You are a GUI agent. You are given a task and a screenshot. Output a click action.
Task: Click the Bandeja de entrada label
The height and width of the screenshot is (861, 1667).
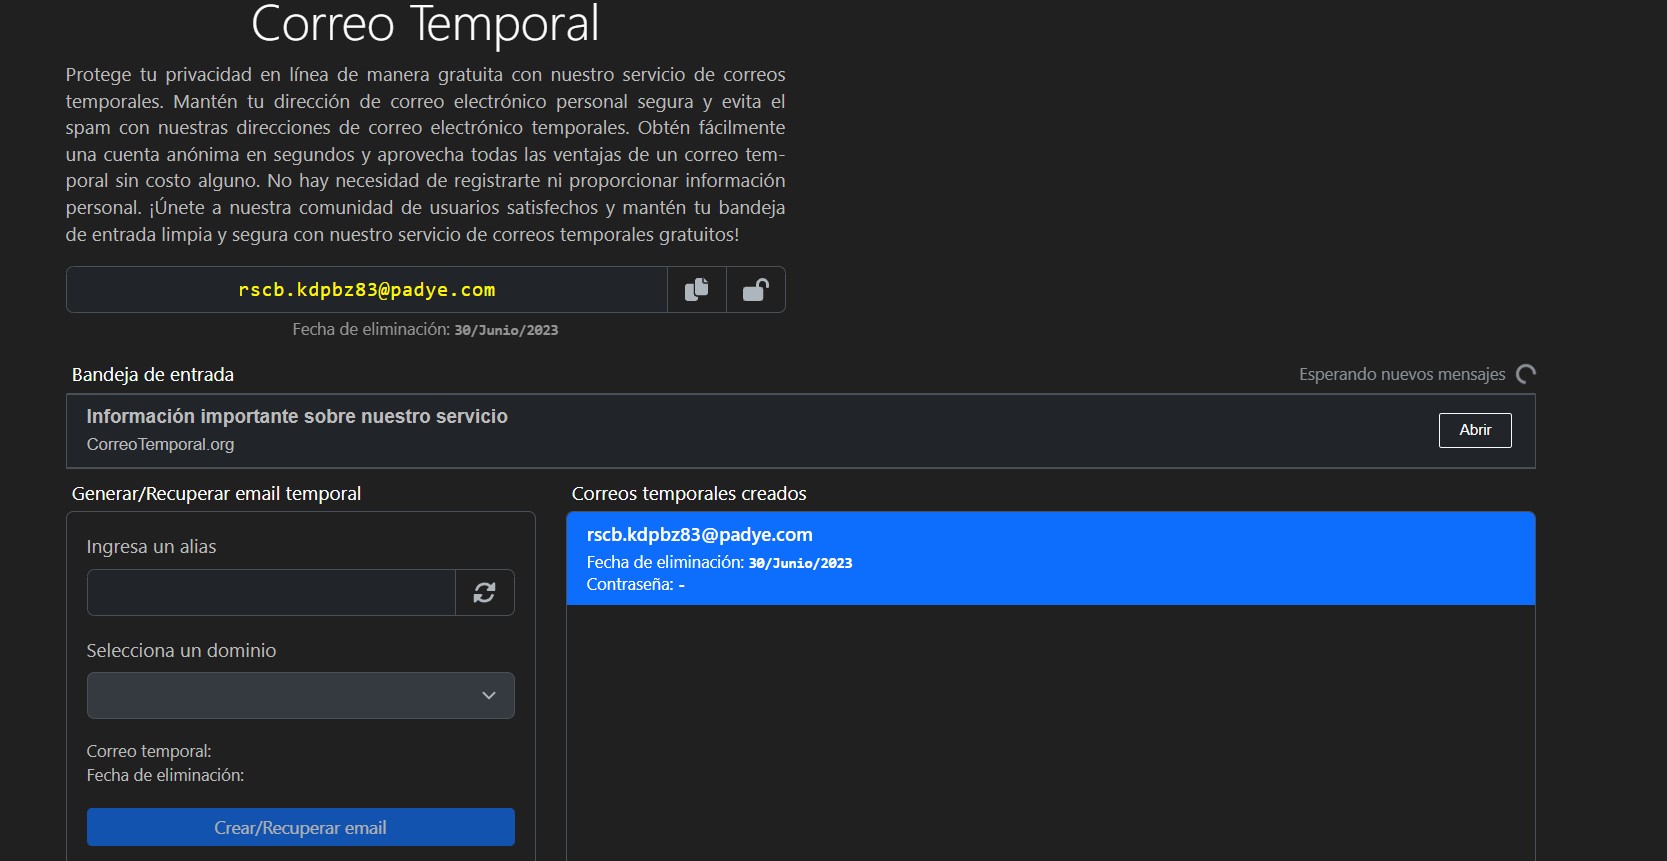click(x=153, y=375)
